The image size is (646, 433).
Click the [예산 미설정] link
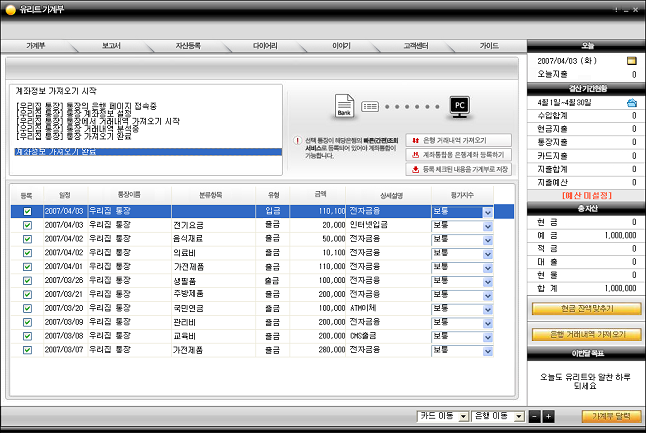(x=587, y=195)
